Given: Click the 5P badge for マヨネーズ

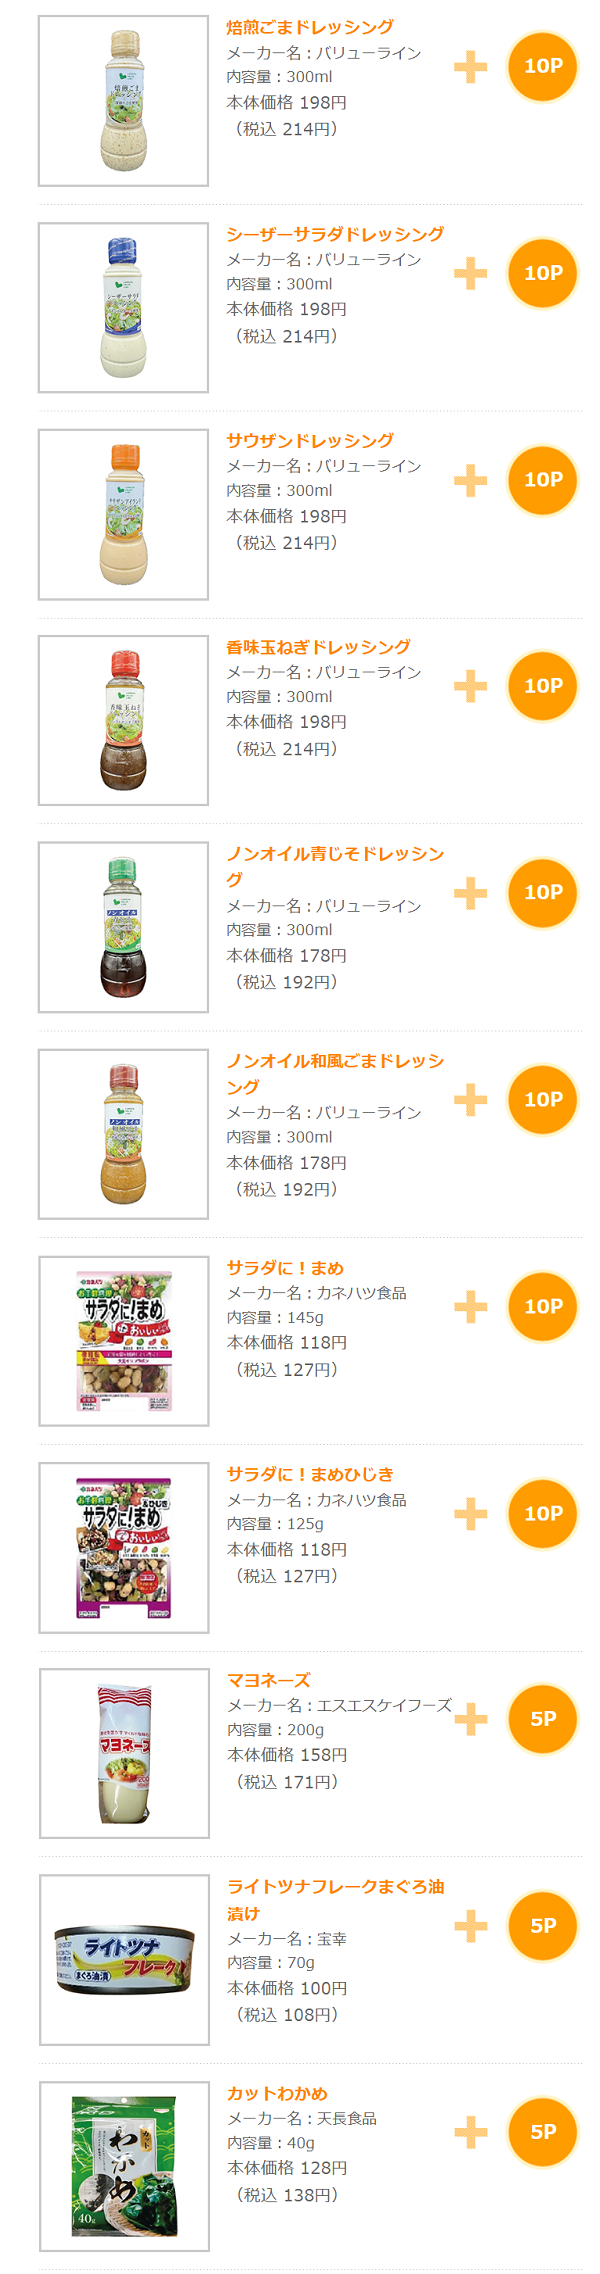Looking at the screenshot, I should tap(542, 1719).
